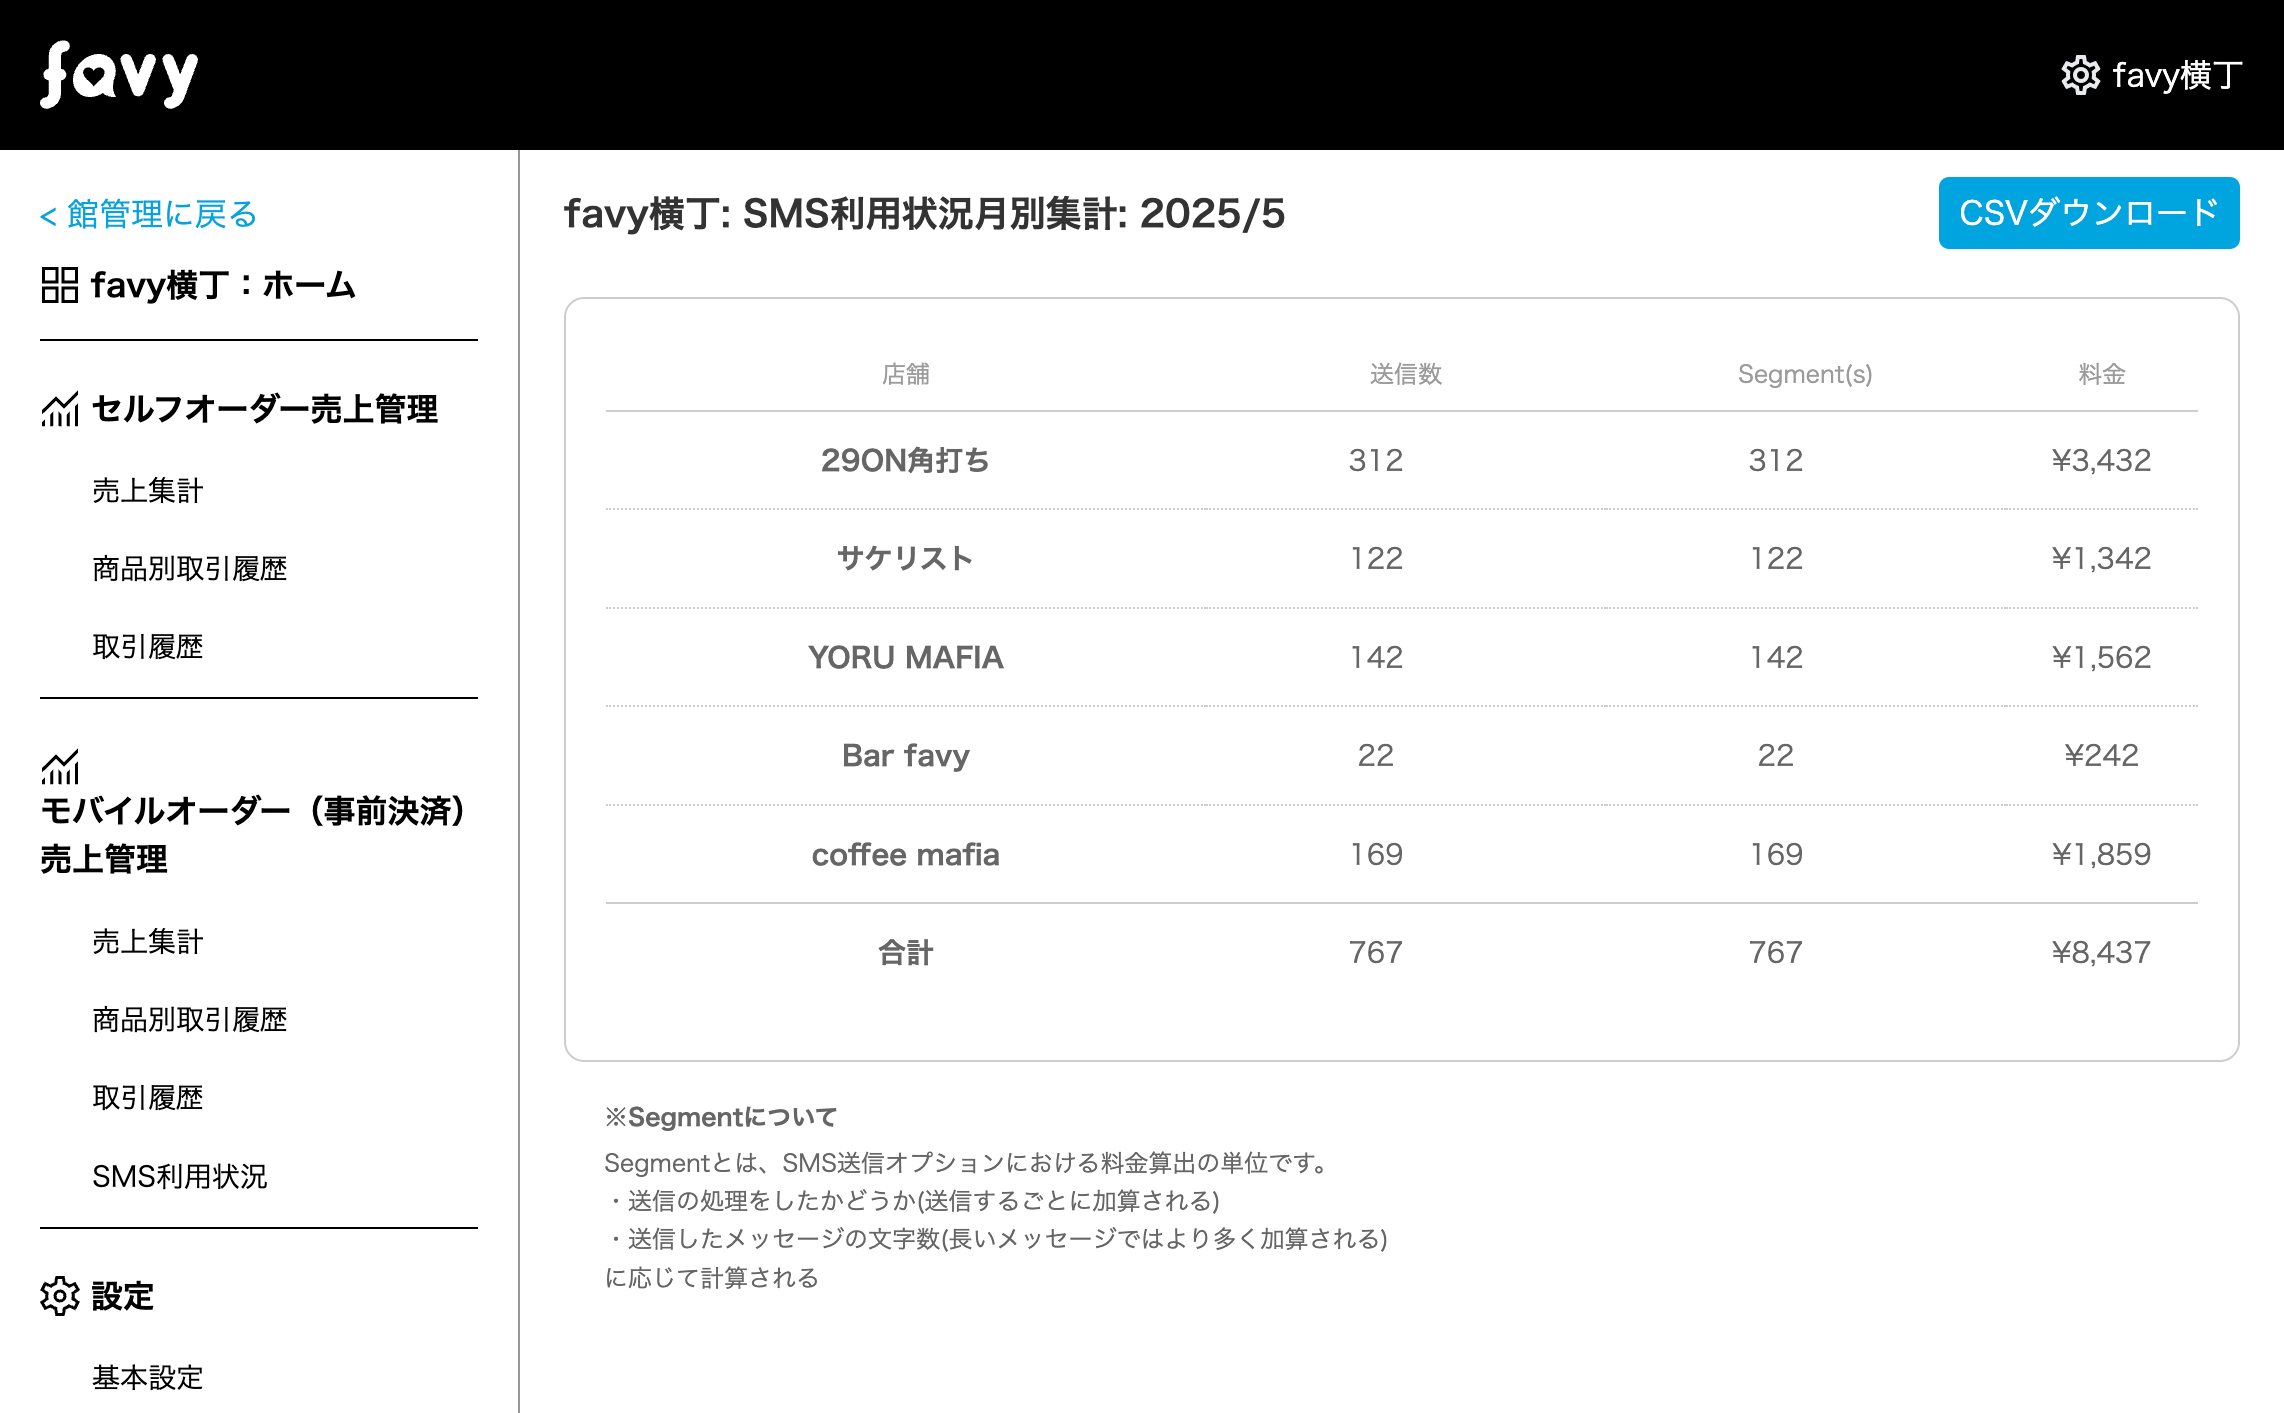Image resolution: width=2284 pixels, height=1413 pixels.
Task: Click the 29ON角打ち store row name
Action: 905,460
